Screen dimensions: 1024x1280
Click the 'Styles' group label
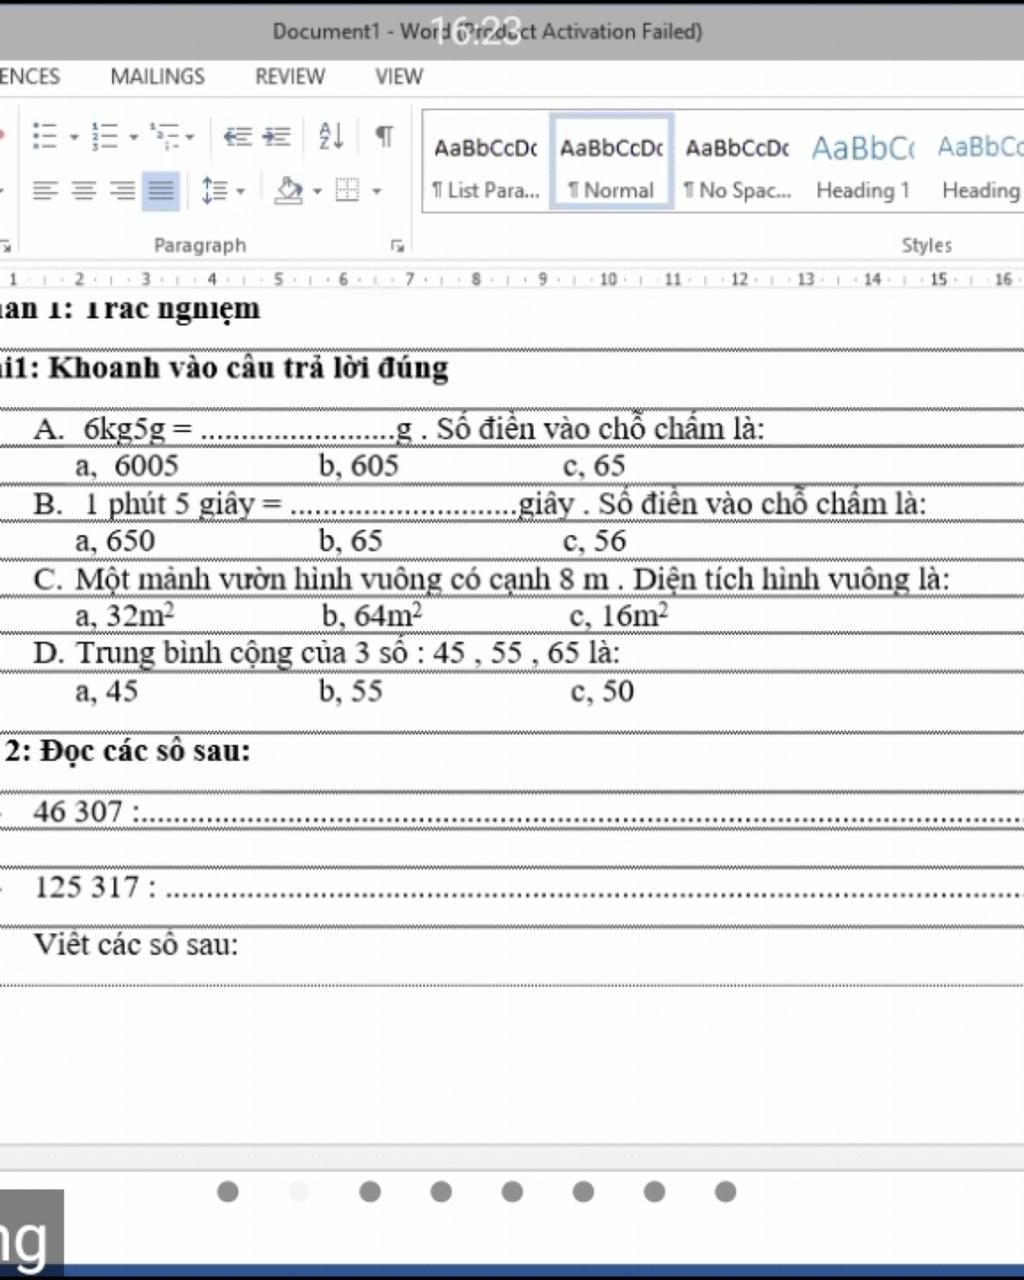click(x=927, y=245)
